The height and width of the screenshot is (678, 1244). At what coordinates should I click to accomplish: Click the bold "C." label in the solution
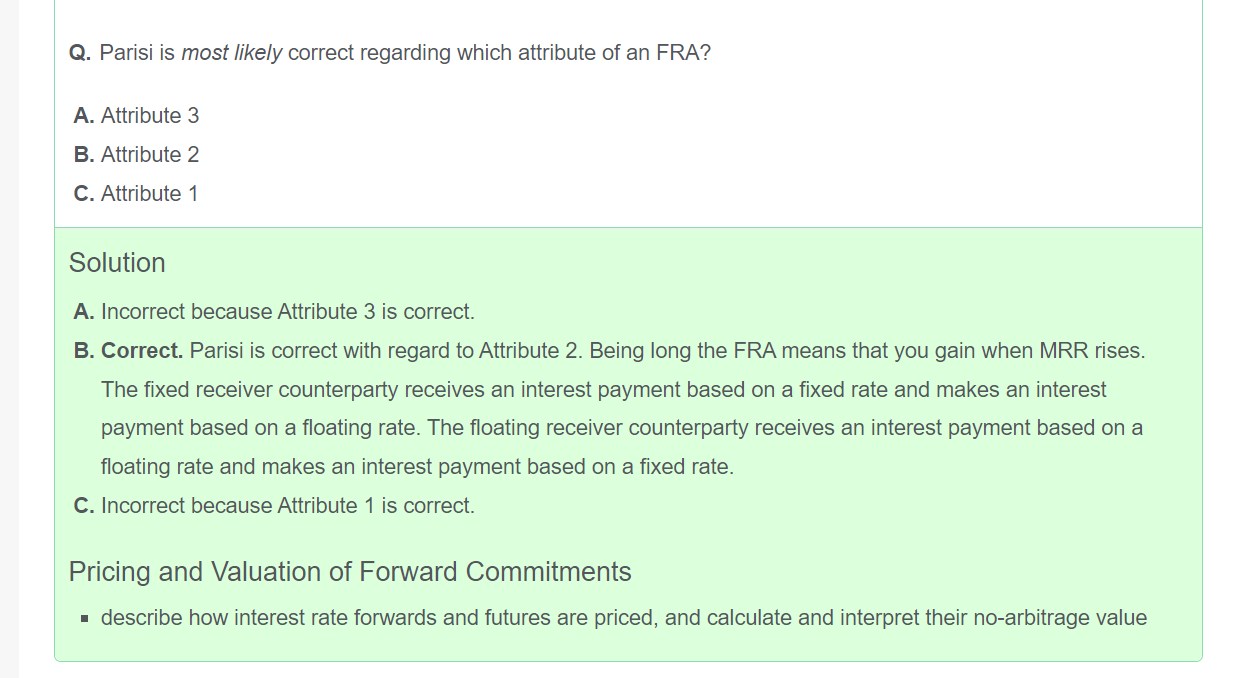pos(84,506)
